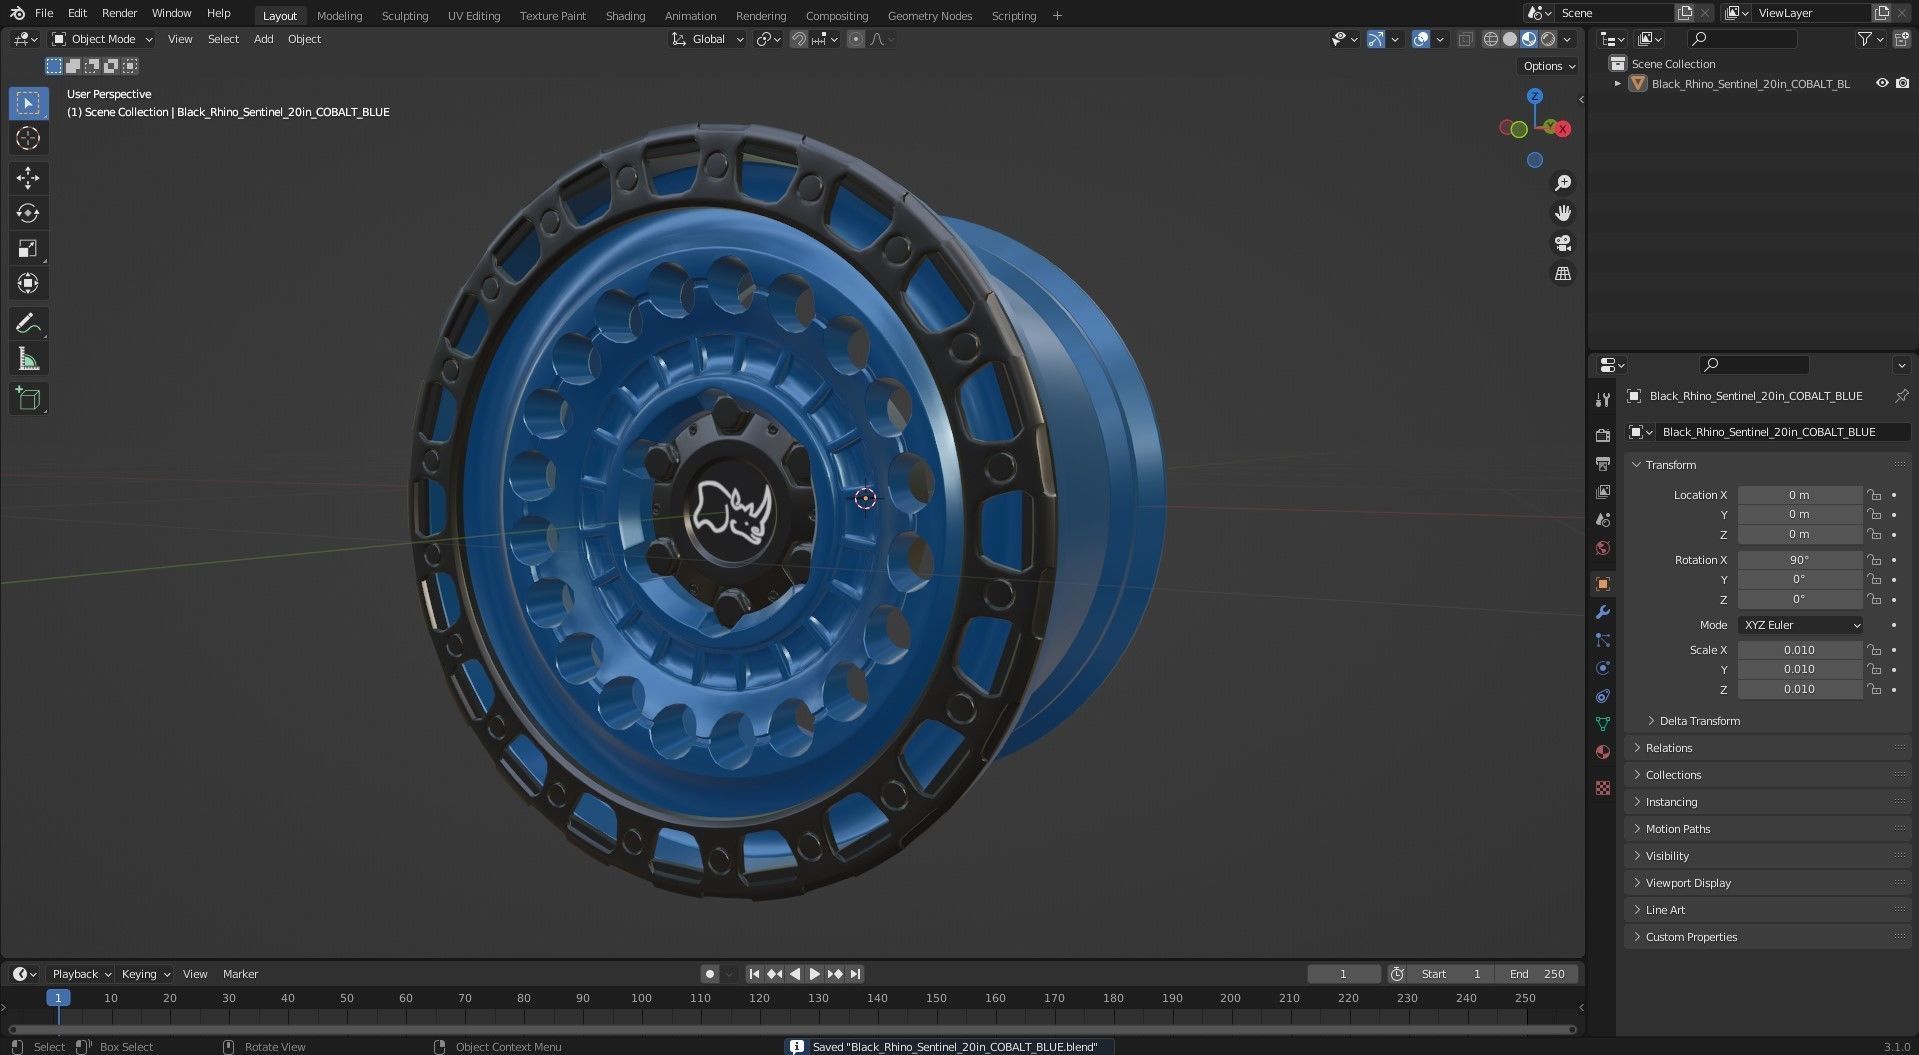Open the XYZ Euler rotation mode dropdown
Viewport: 1919px width, 1055px height.
pos(1801,625)
